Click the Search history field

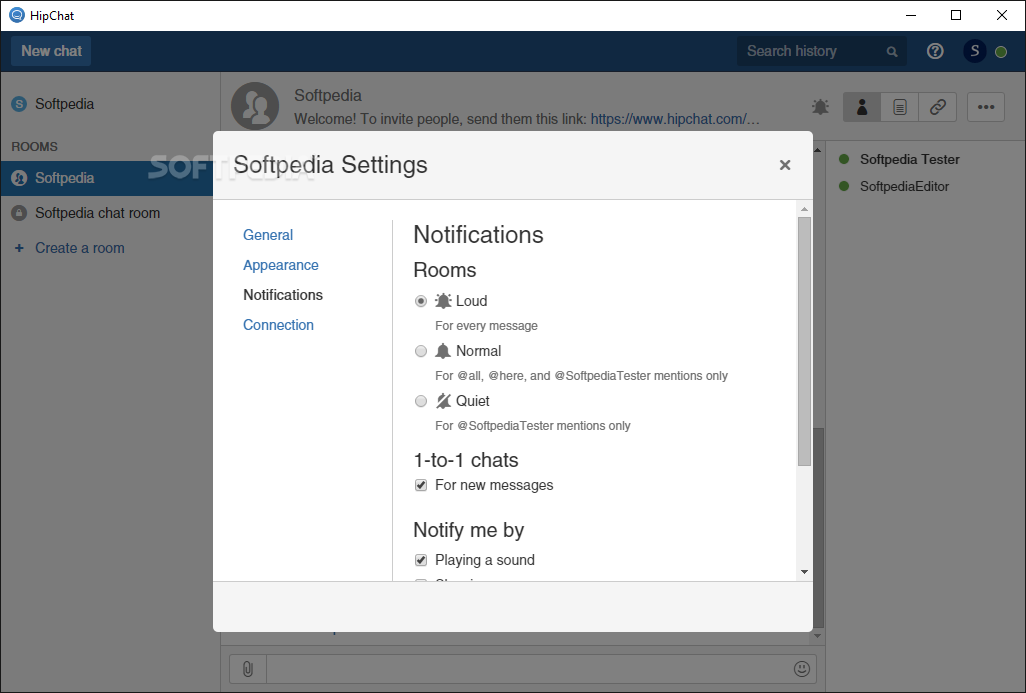(x=821, y=51)
